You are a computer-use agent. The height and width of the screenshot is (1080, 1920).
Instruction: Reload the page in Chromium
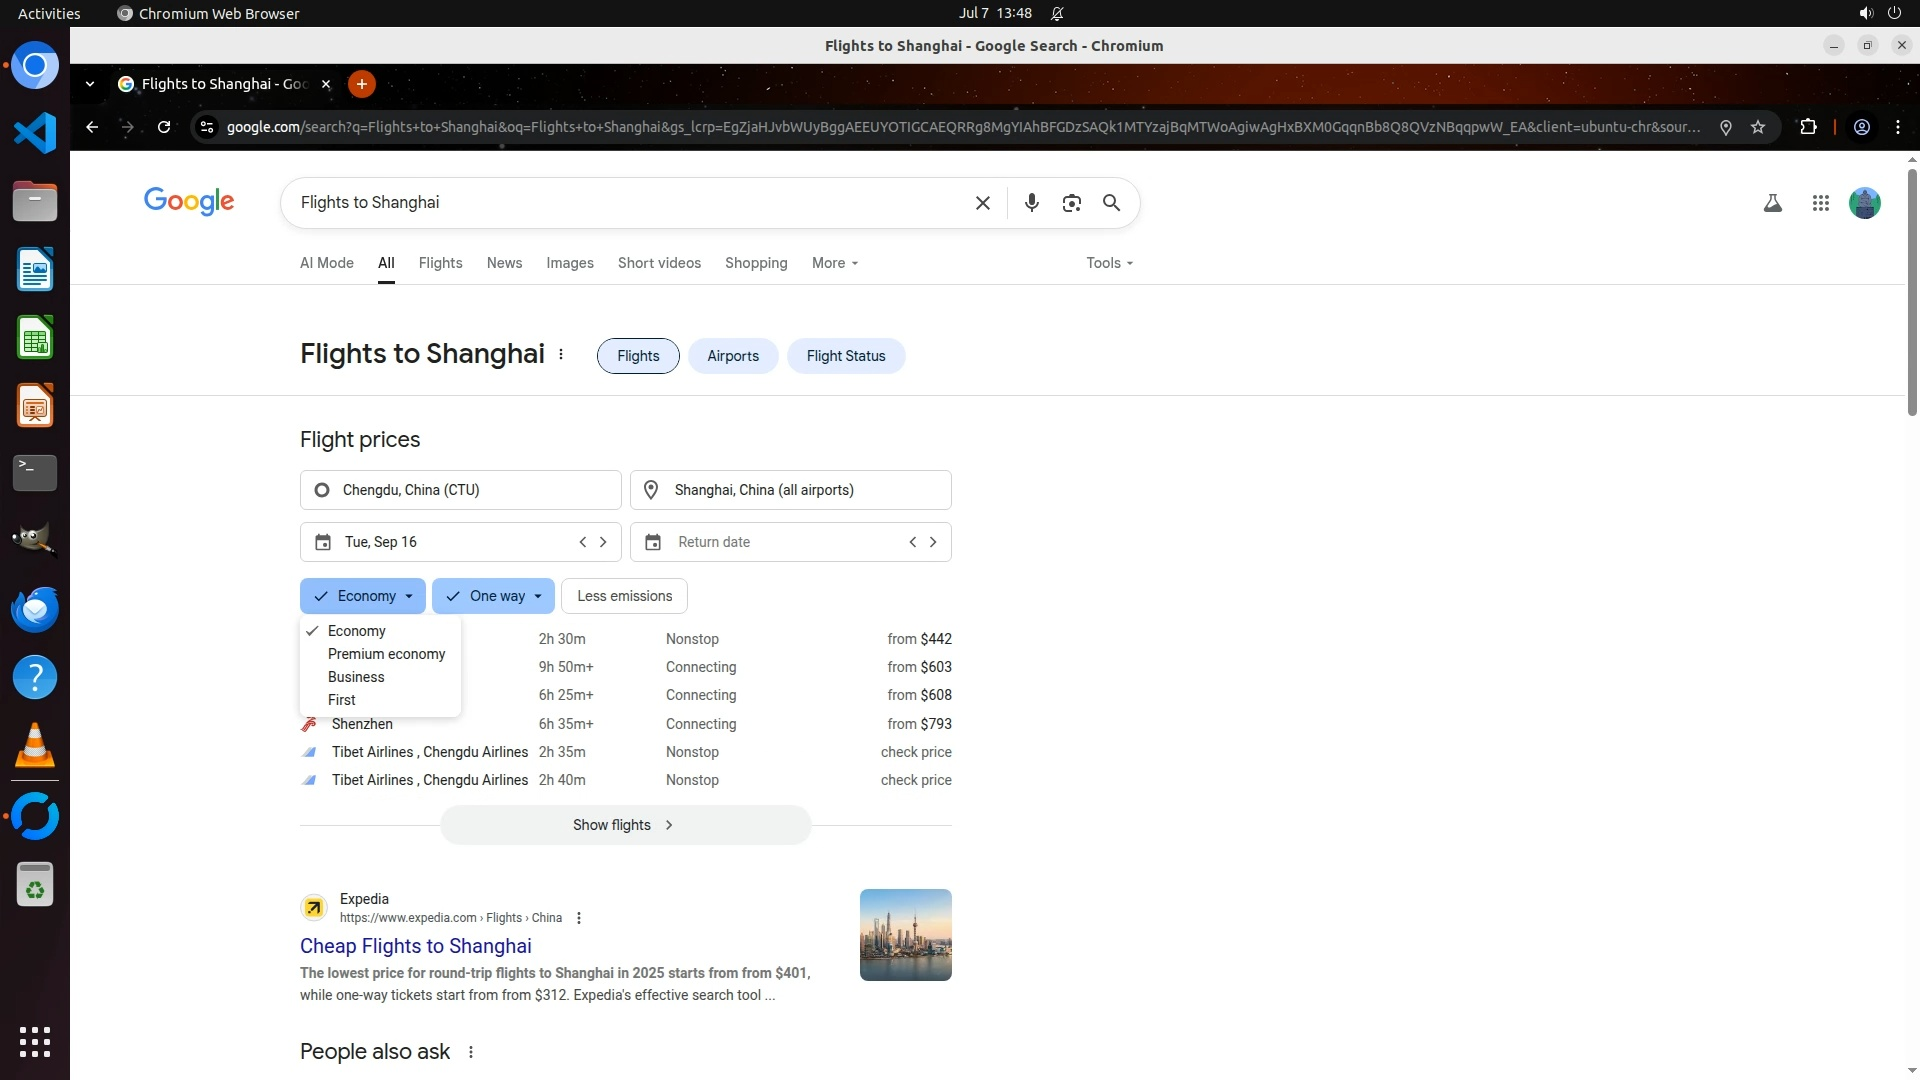[x=164, y=127]
